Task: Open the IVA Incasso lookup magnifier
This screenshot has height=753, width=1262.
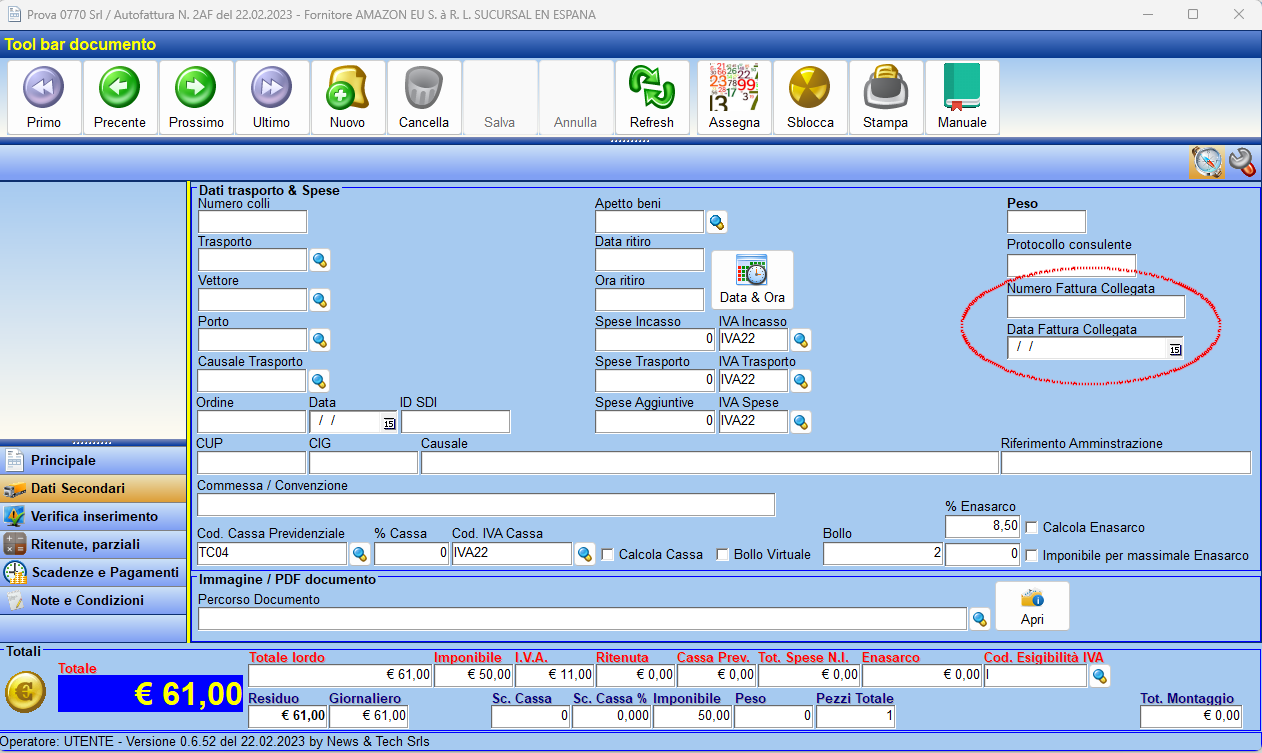Action: [x=801, y=340]
